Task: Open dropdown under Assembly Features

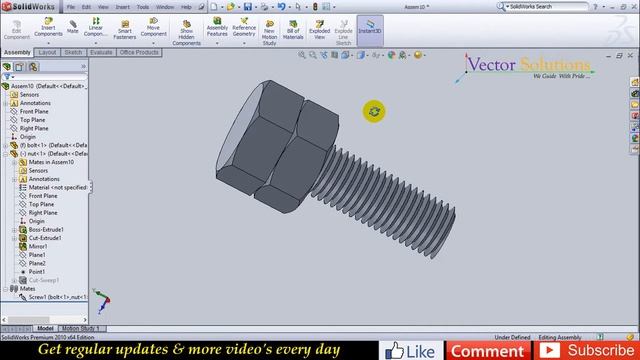Action: [217, 43]
